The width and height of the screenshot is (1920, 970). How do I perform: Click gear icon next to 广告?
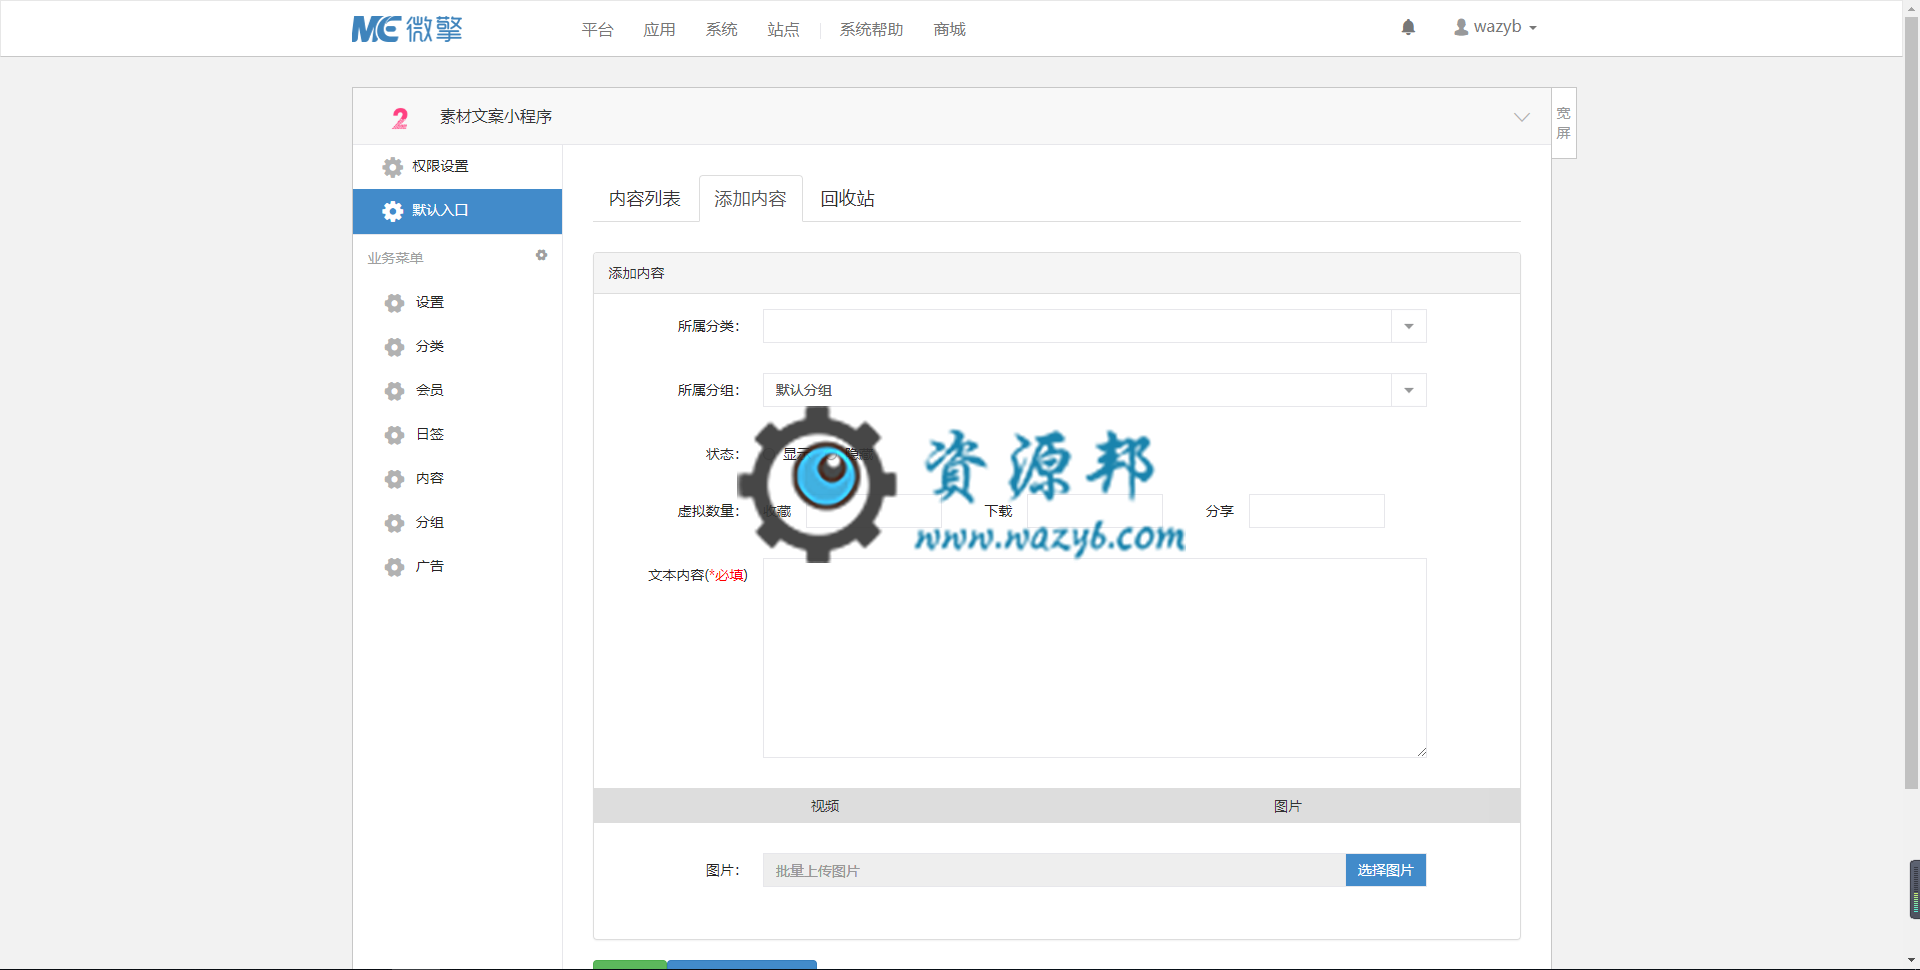[x=395, y=567]
